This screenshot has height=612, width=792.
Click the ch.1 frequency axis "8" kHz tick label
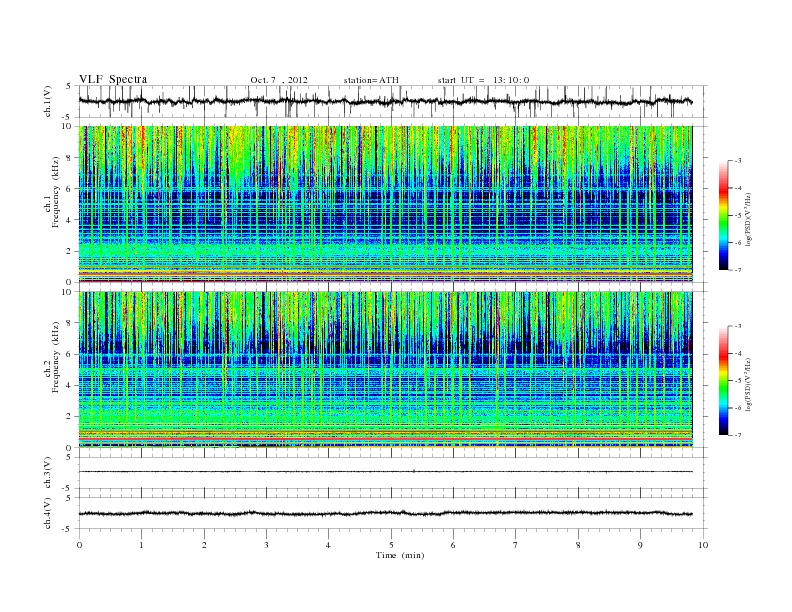coord(69,158)
